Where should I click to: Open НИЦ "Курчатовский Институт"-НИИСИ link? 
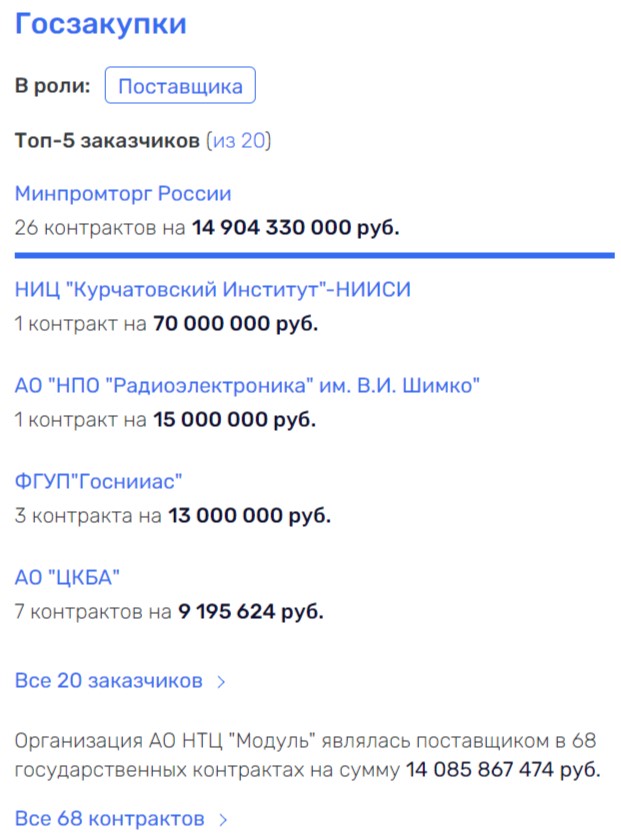[x=213, y=289]
